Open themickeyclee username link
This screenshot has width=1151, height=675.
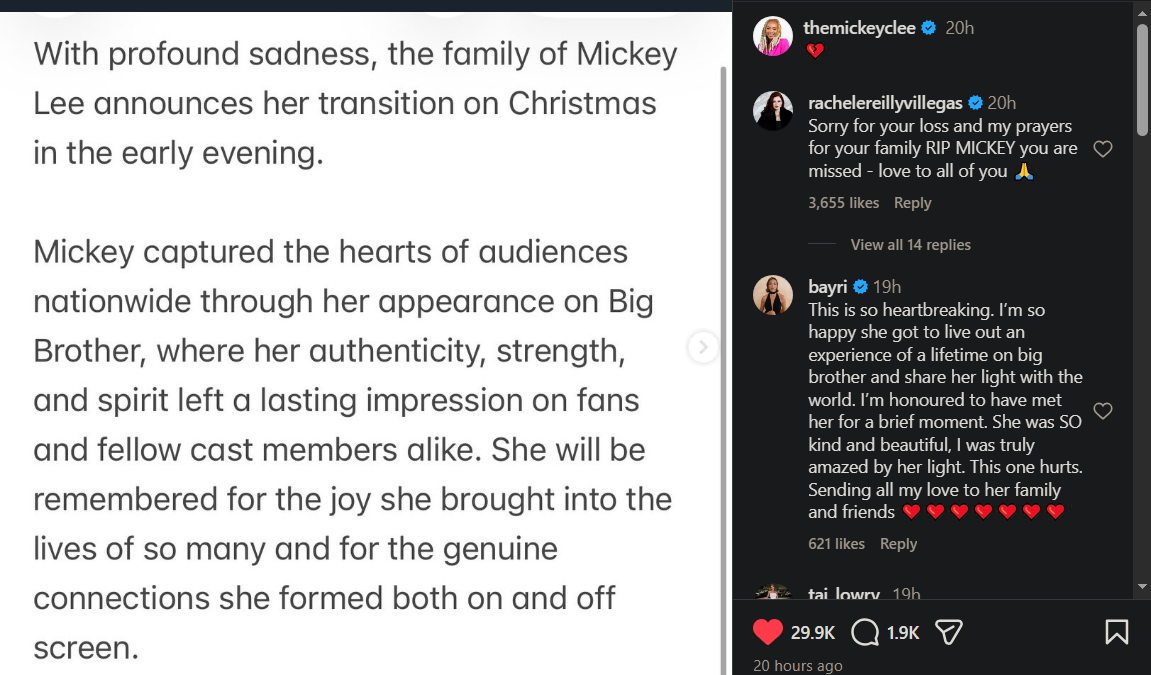[x=859, y=28]
